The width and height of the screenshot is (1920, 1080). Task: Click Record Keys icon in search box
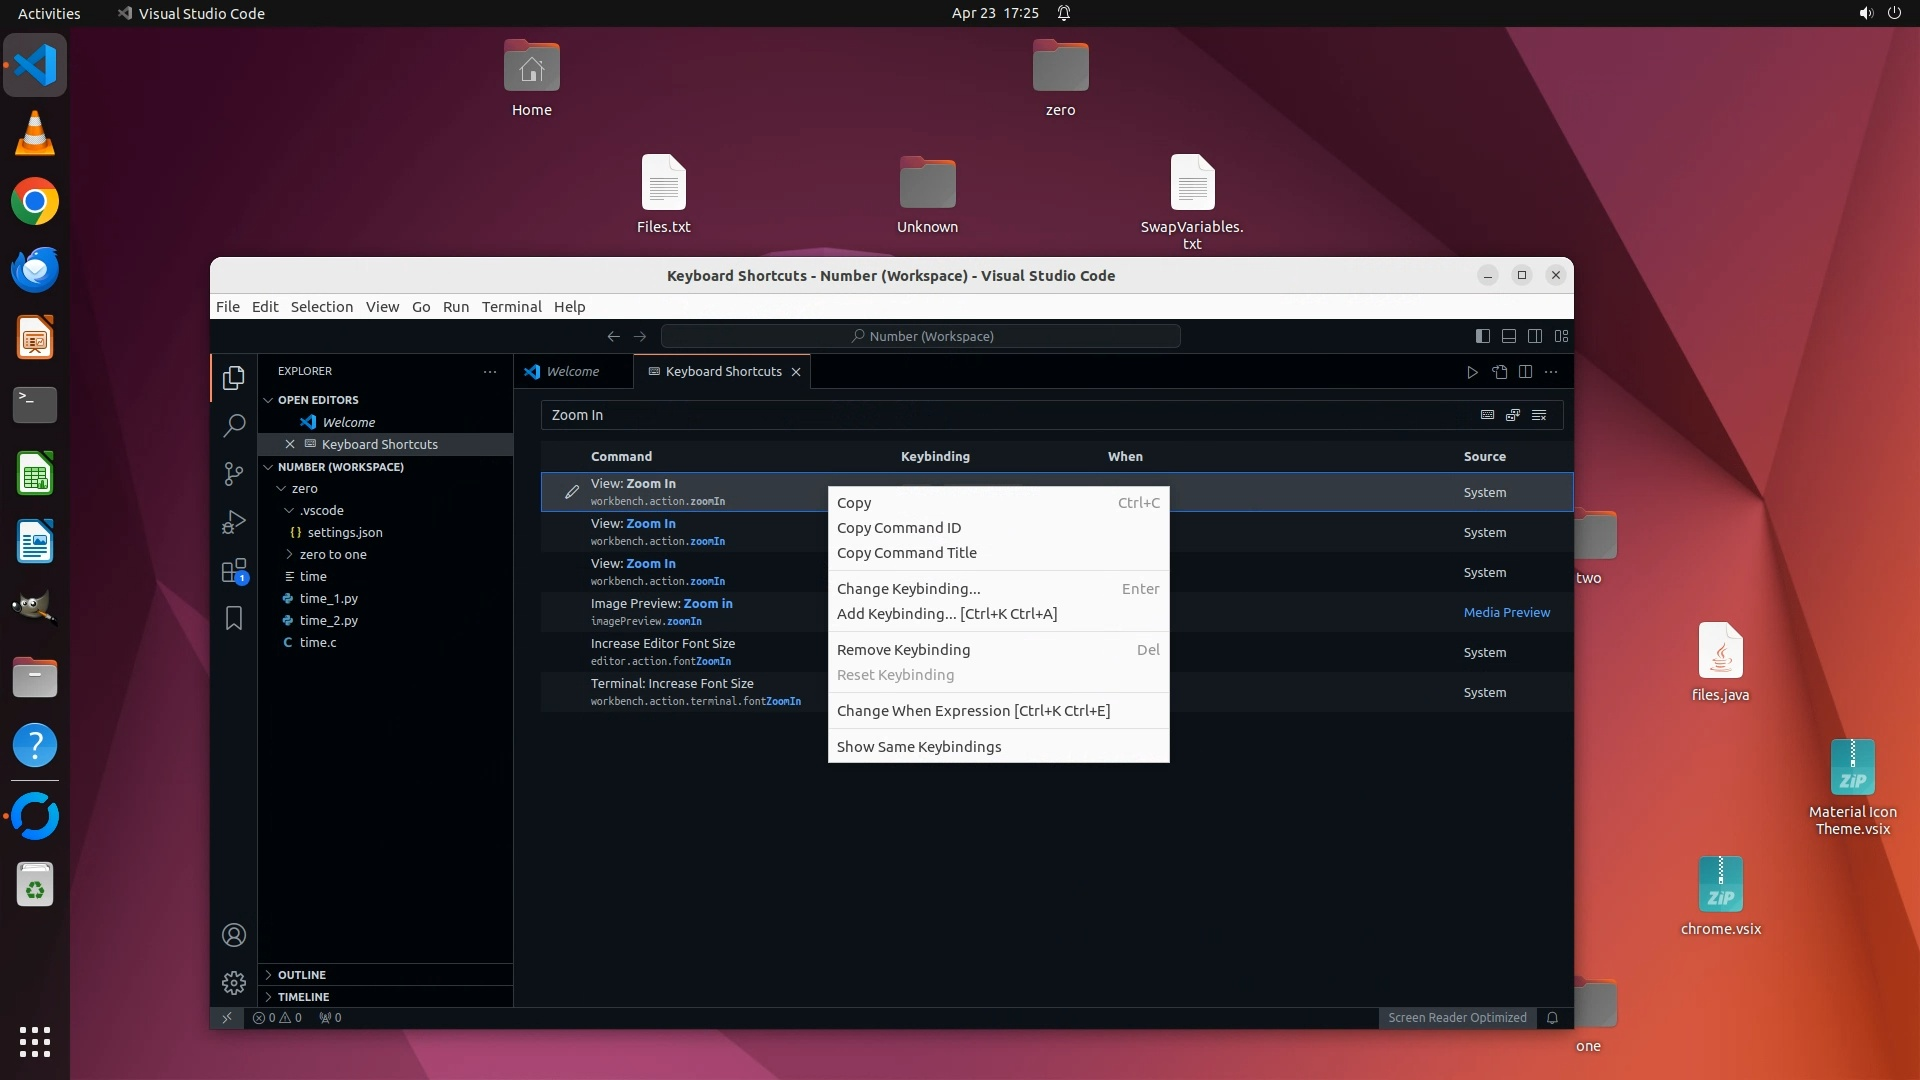click(x=1487, y=415)
